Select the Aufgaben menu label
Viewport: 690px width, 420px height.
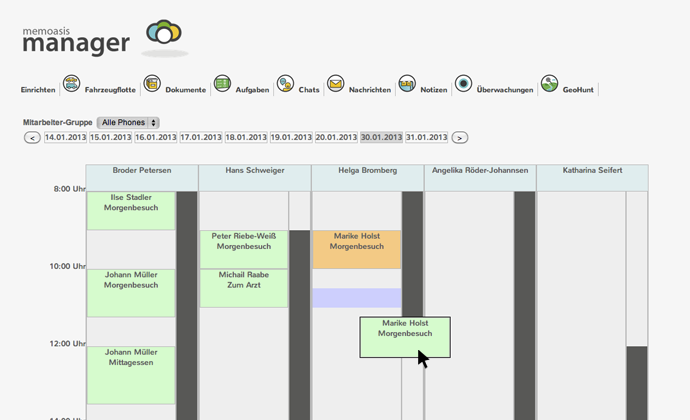tap(252, 90)
